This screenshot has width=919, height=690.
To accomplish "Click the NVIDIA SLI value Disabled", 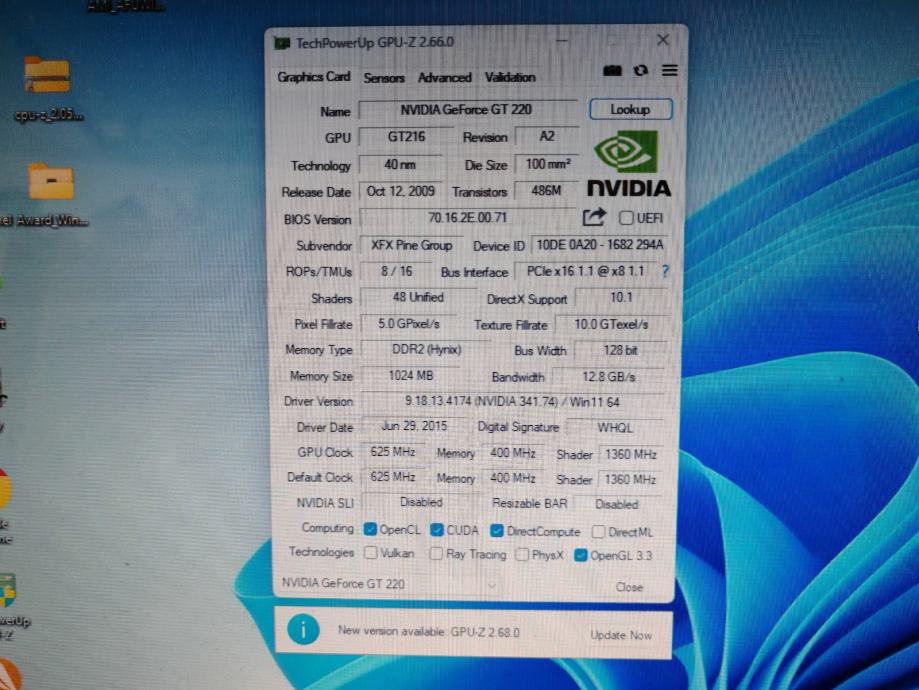I will [421, 502].
